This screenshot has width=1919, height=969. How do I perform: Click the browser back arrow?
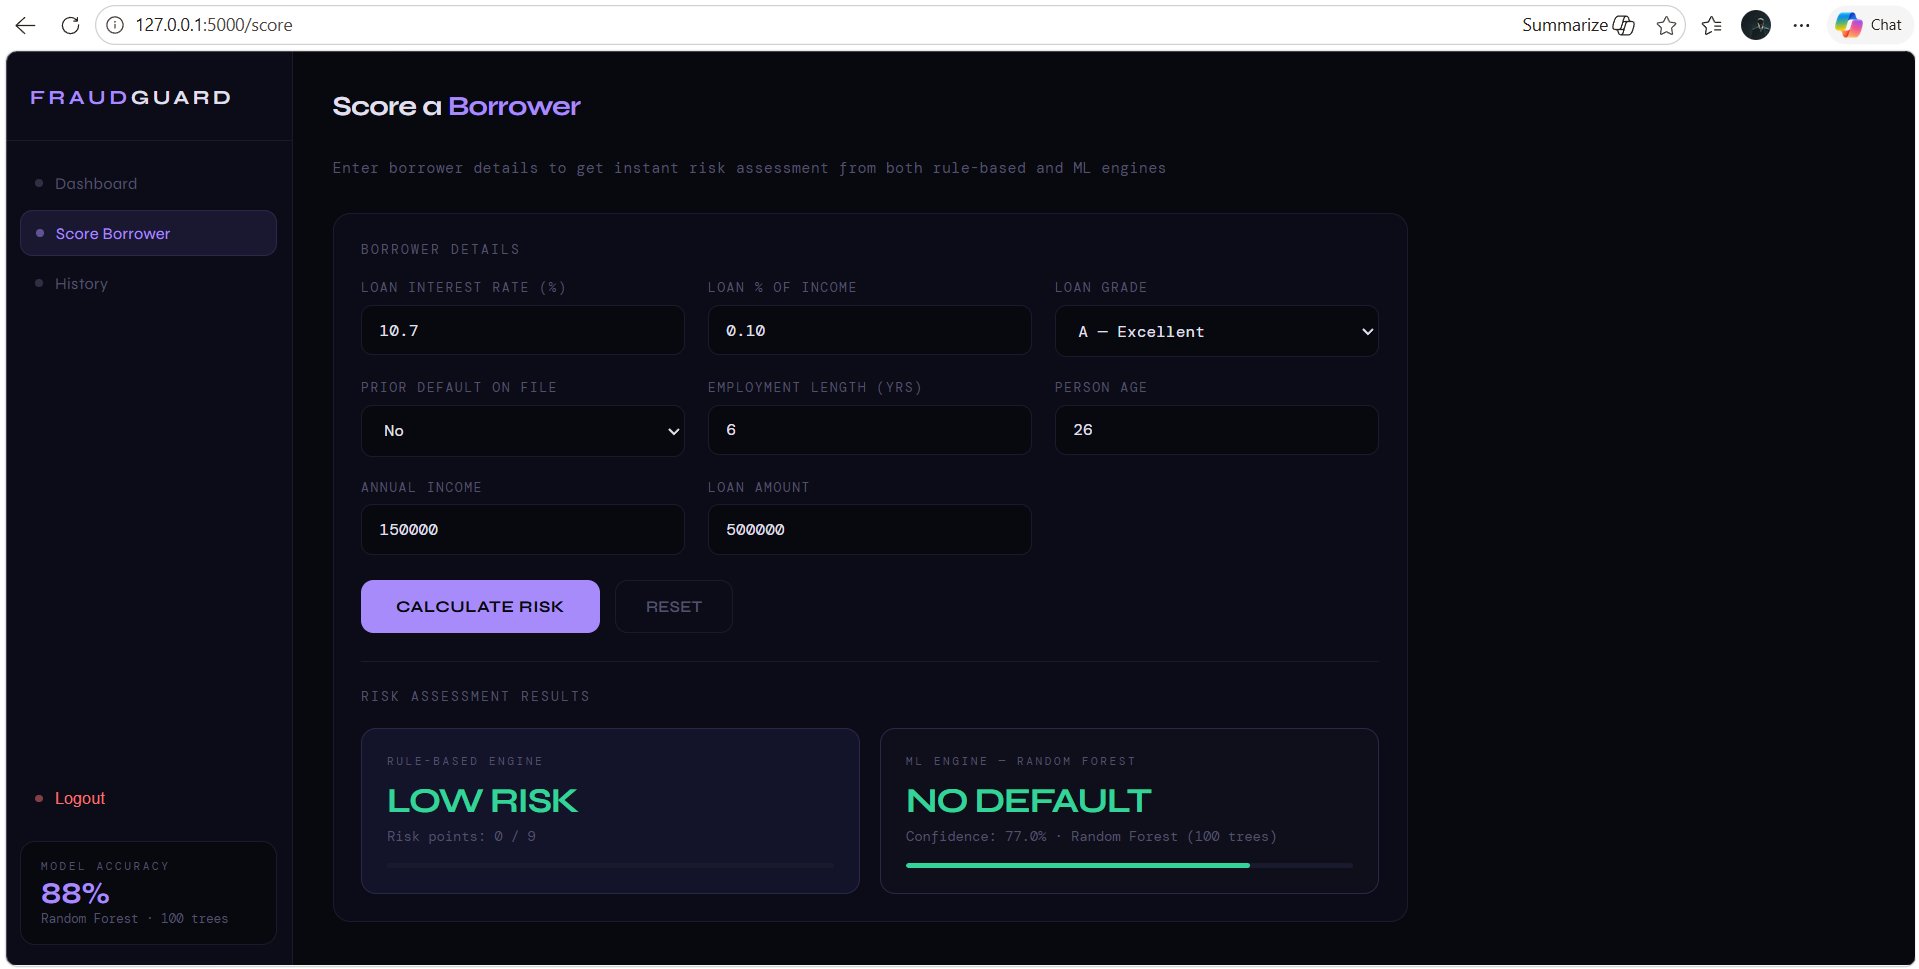pos(25,24)
